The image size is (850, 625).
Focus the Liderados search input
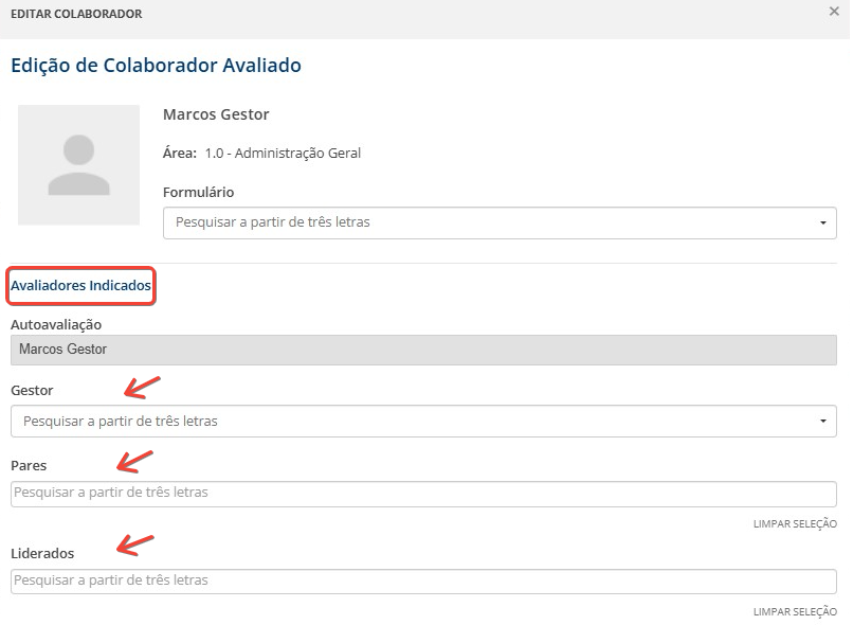[x=423, y=581]
